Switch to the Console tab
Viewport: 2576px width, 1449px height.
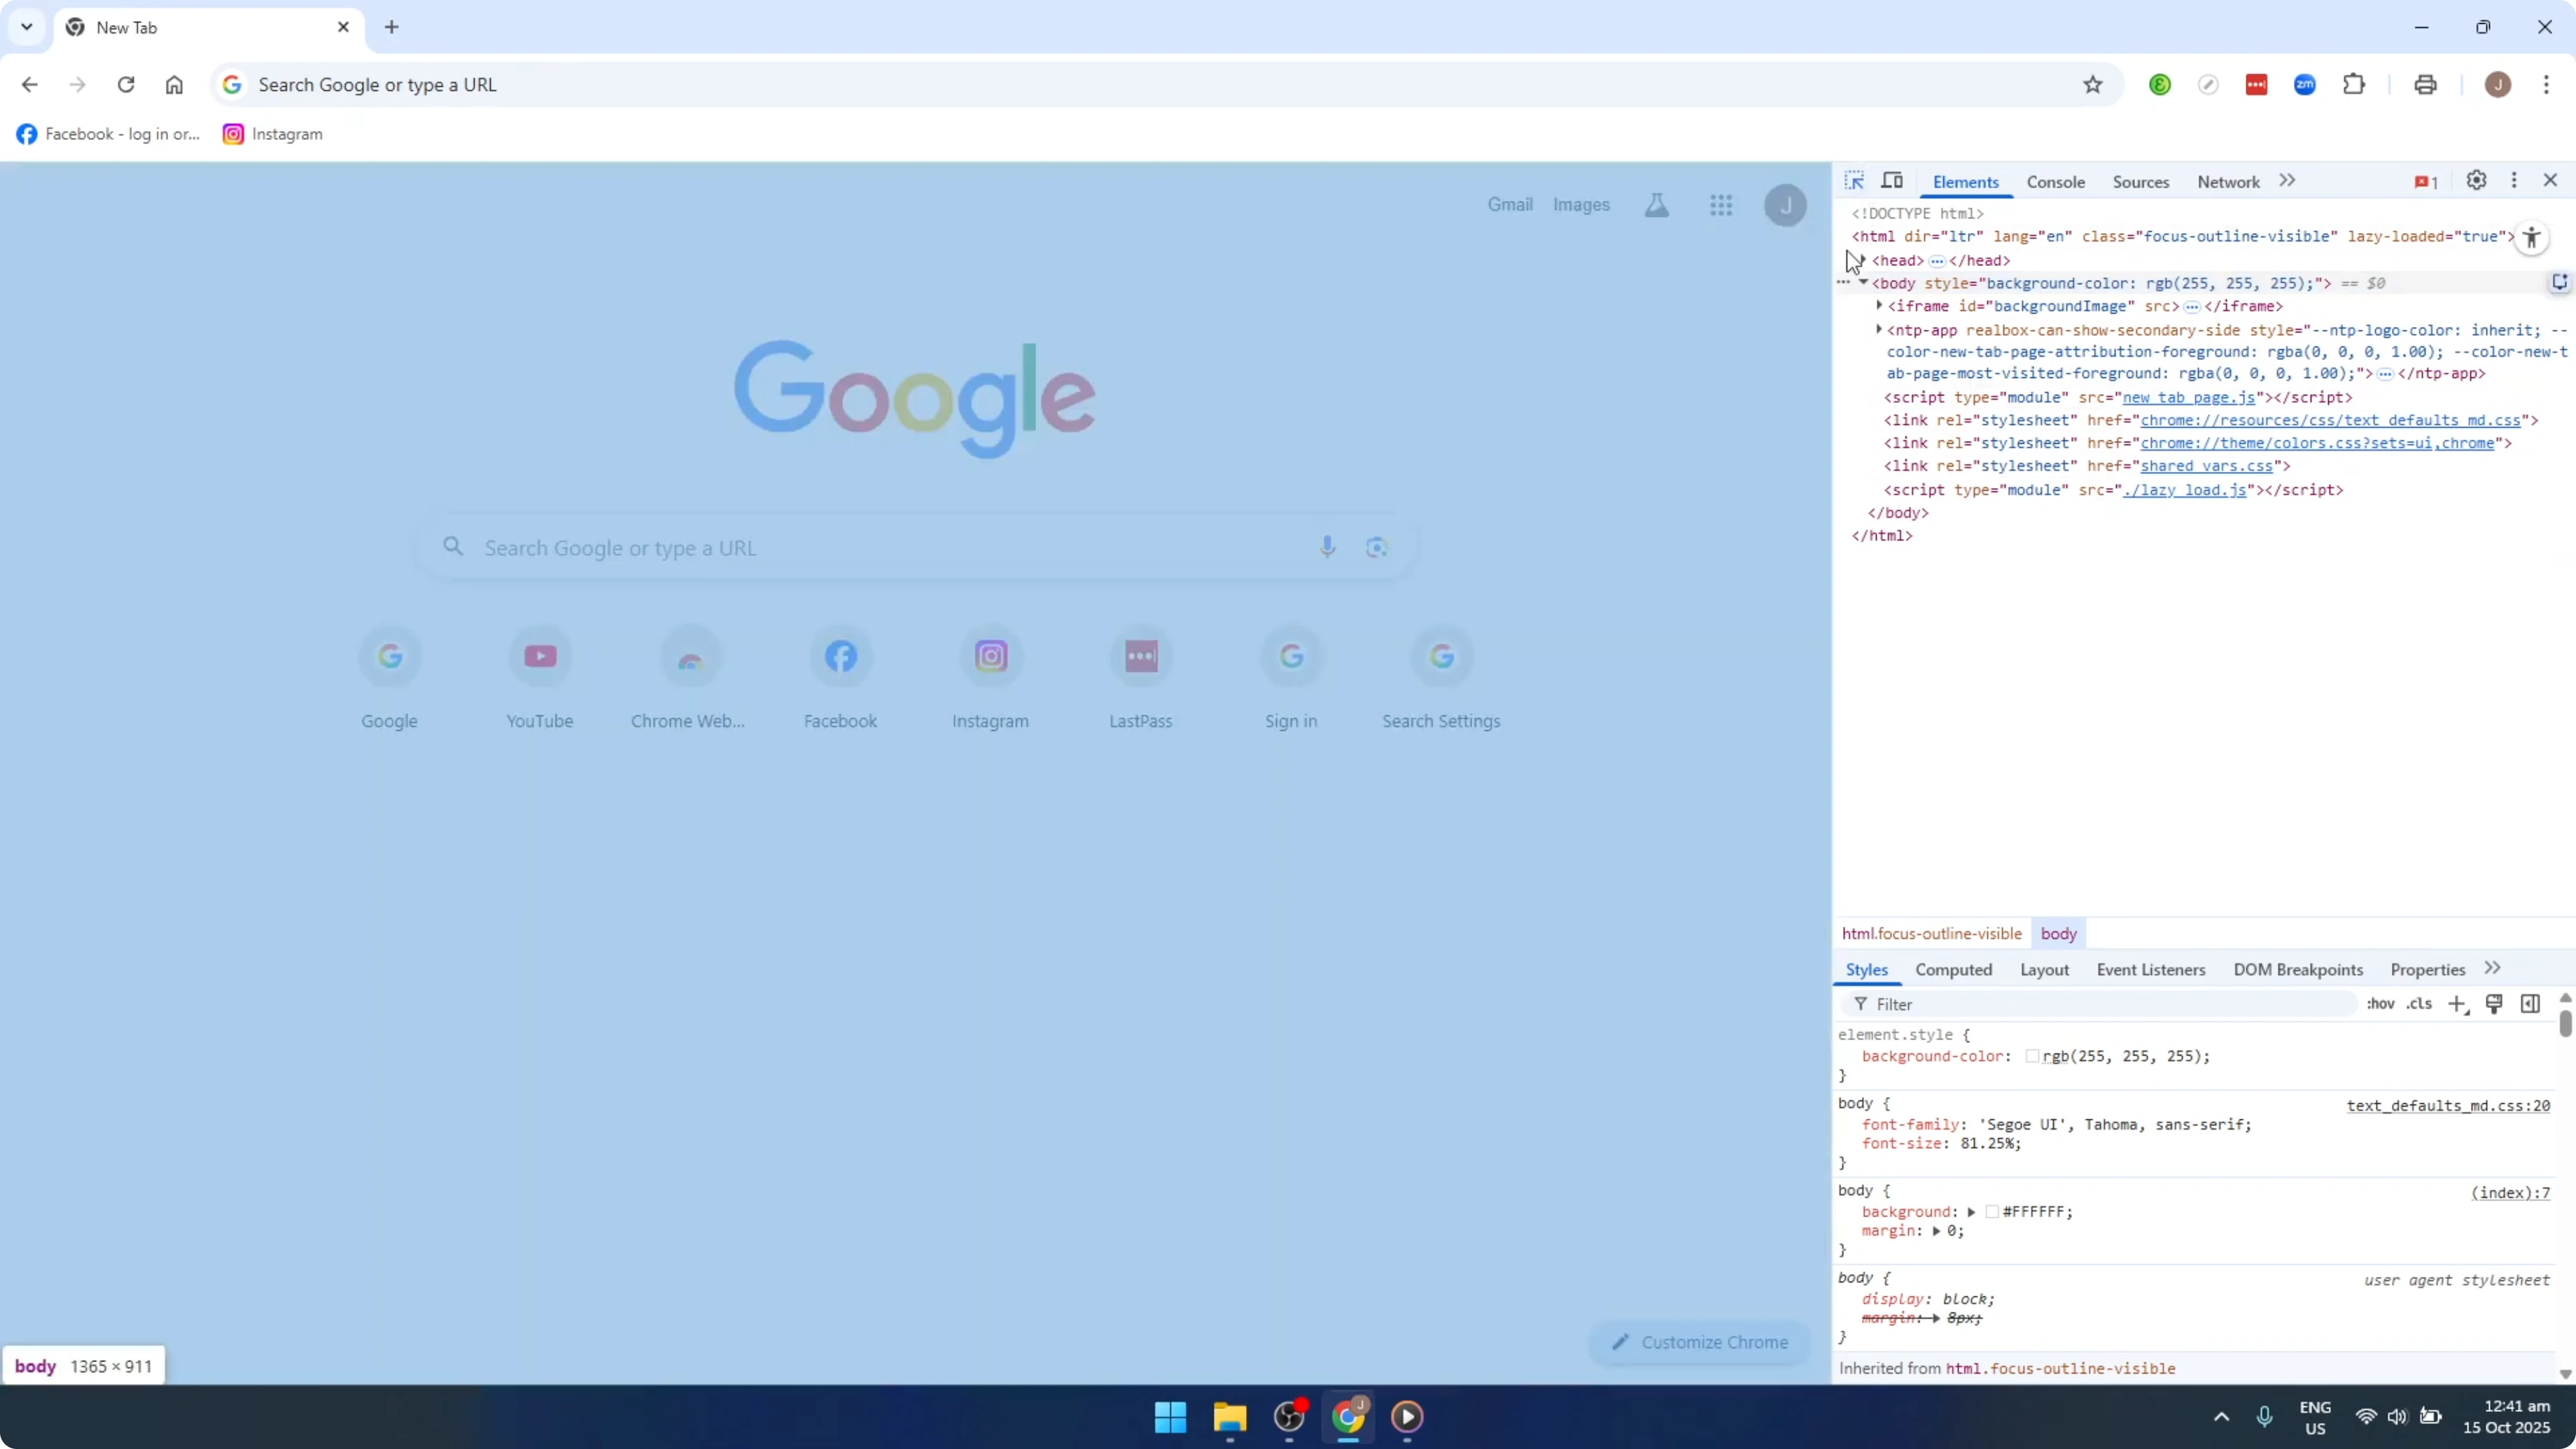coord(2055,181)
